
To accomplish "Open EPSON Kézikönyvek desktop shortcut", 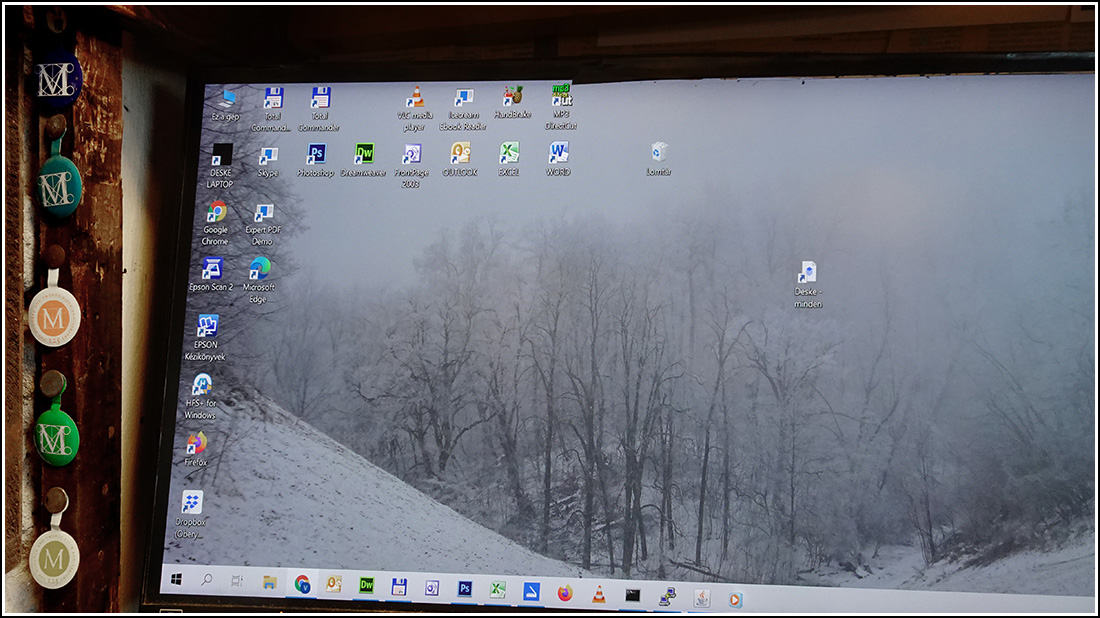I will pos(206,338).
